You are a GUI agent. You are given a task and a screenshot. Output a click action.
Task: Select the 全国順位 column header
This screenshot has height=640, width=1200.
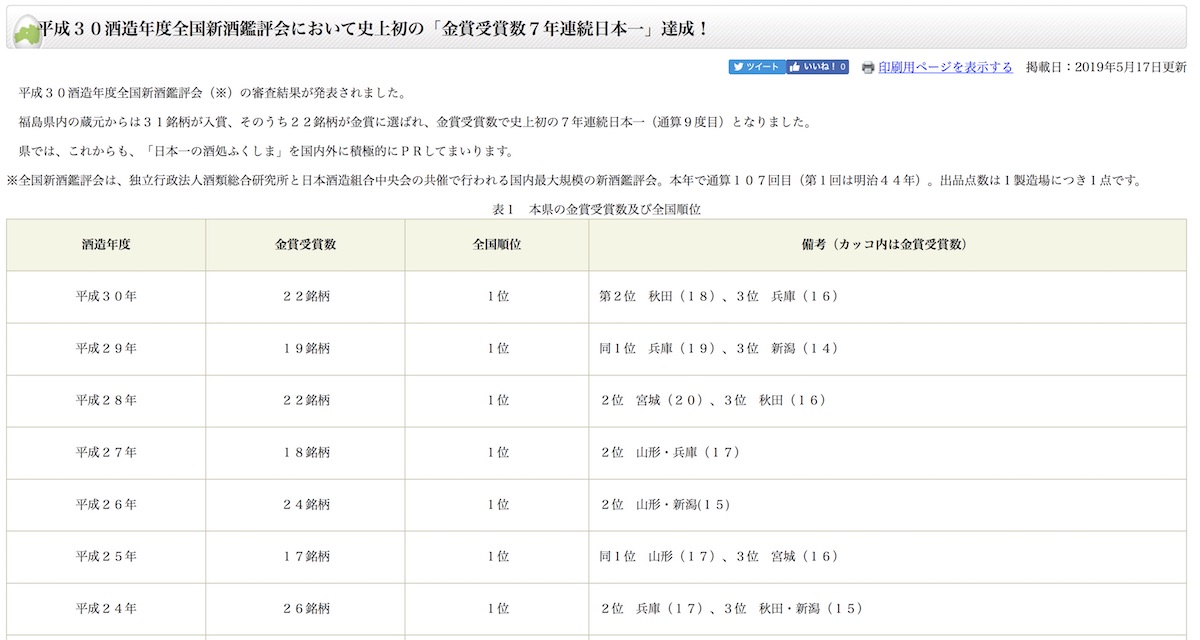(497, 245)
